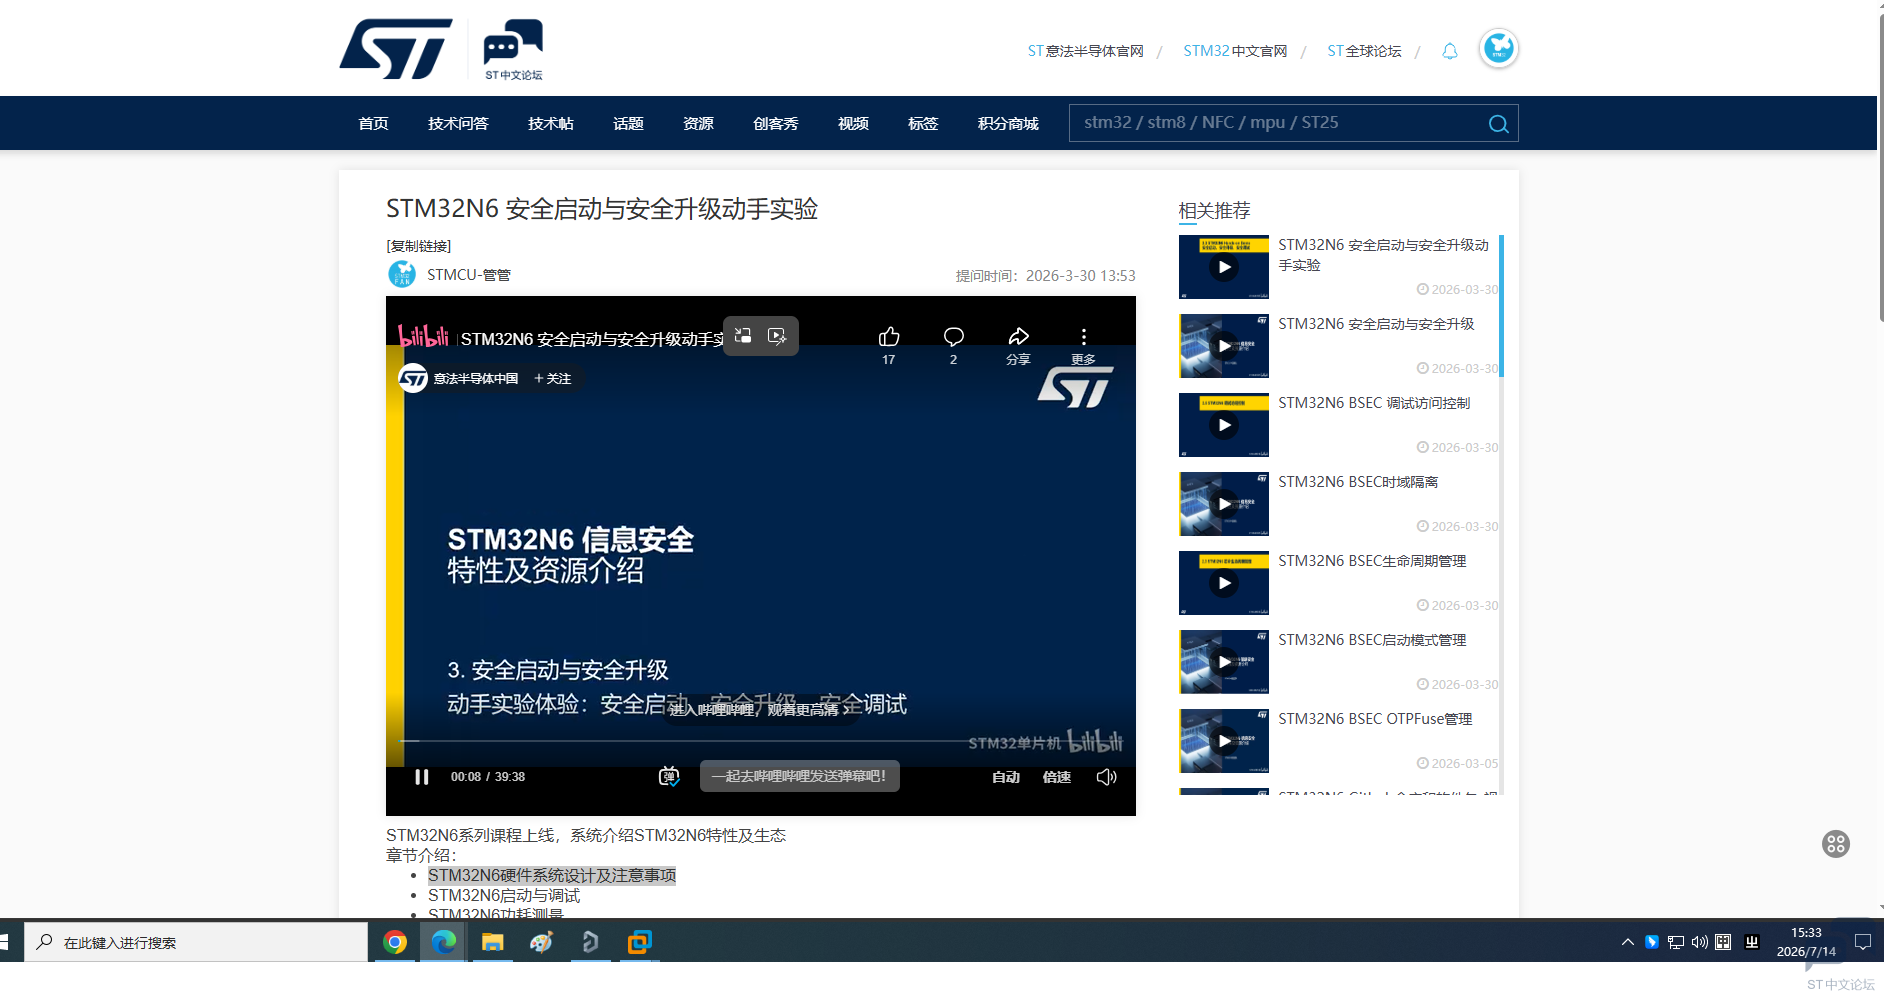Click the Windows taskbar search box
The width and height of the screenshot is (1884, 1000).
(196, 942)
